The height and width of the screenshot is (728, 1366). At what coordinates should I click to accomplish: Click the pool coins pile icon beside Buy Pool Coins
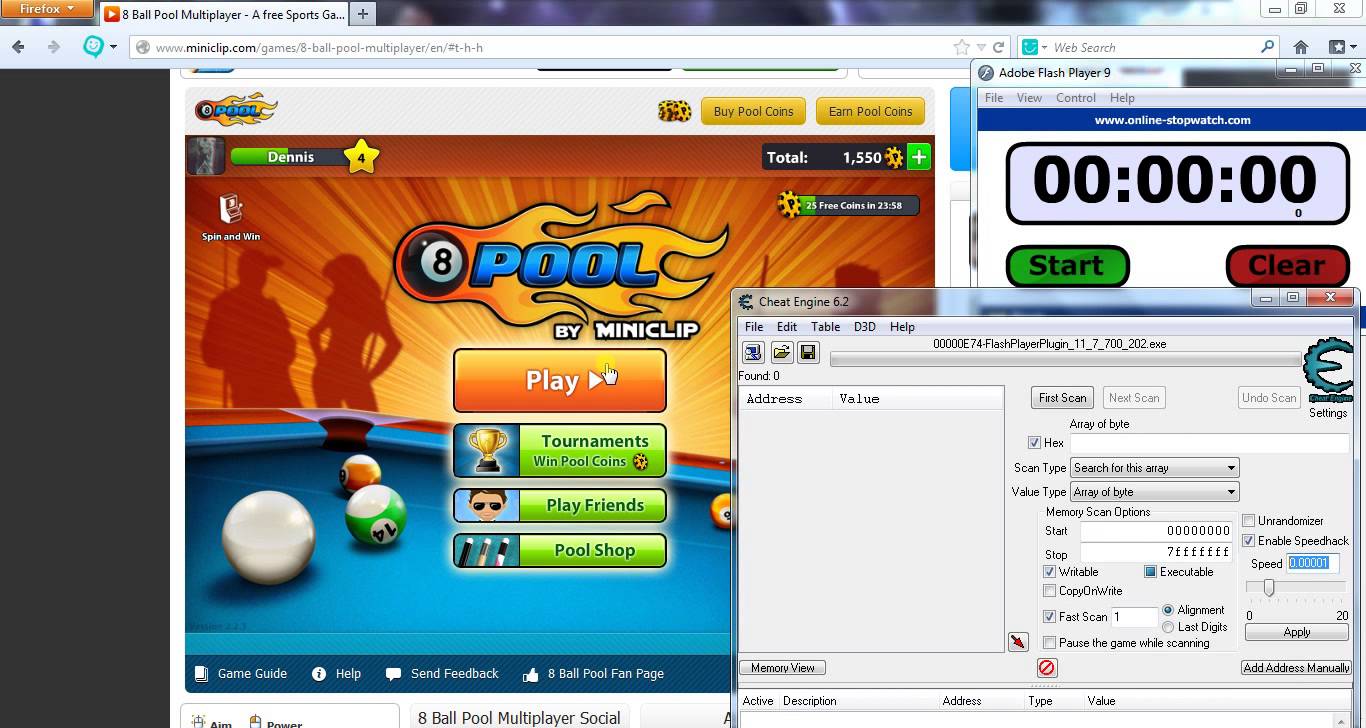pyautogui.click(x=674, y=111)
